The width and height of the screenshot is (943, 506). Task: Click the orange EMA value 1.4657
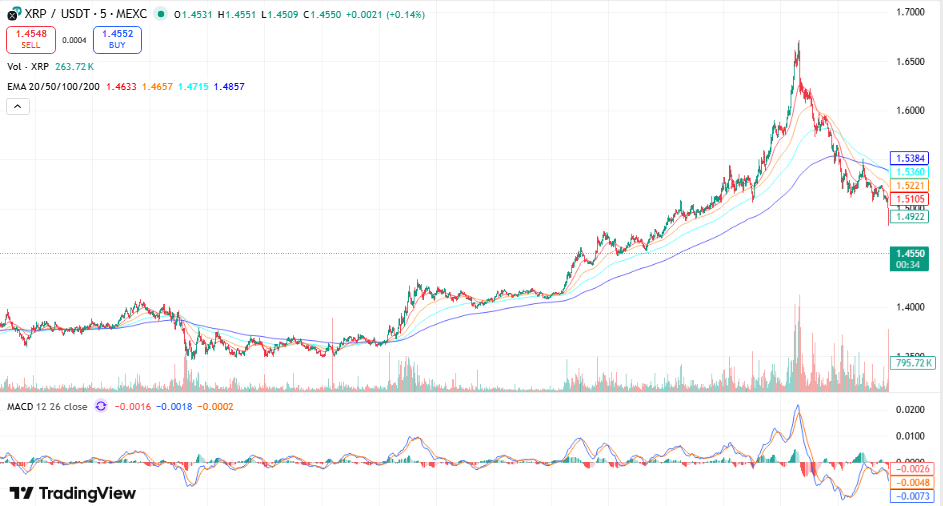[x=158, y=87]
